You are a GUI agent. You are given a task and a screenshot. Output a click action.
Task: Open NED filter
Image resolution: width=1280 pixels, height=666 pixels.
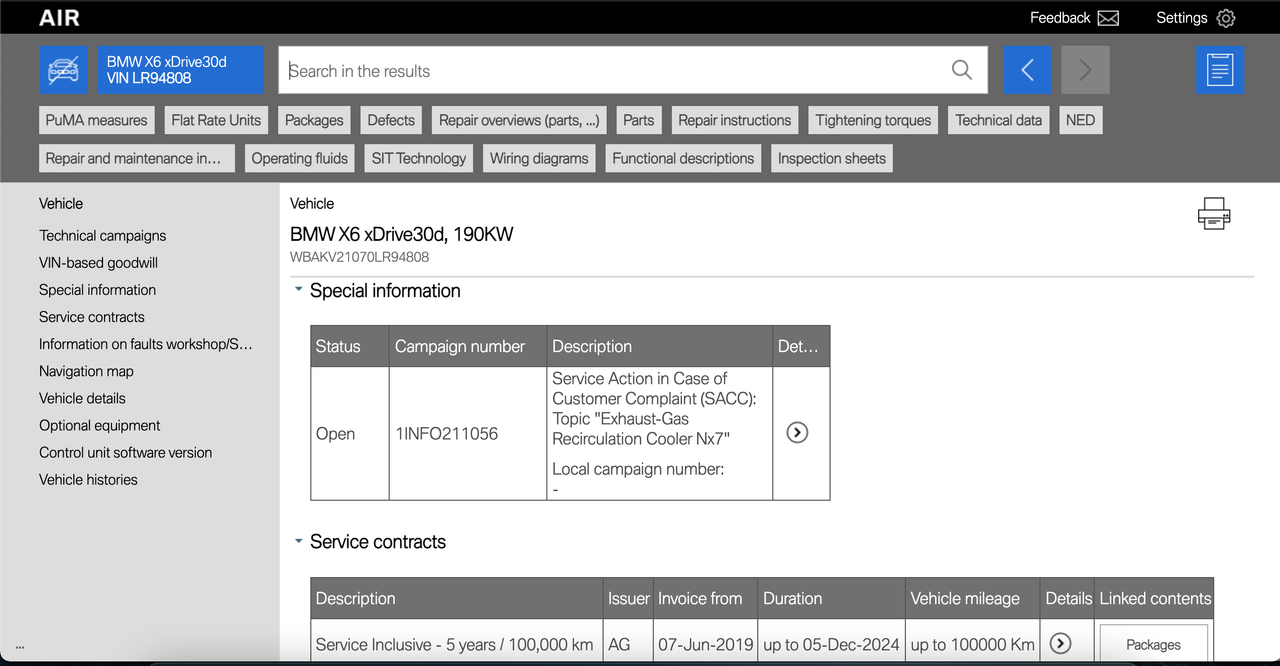(1080, 120)
